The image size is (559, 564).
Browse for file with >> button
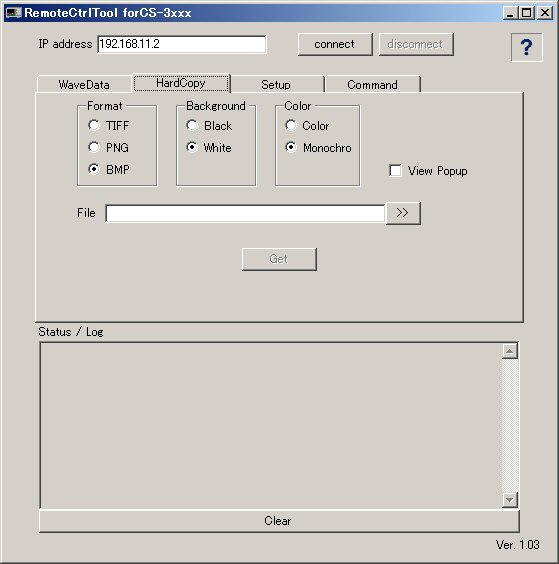403,213
